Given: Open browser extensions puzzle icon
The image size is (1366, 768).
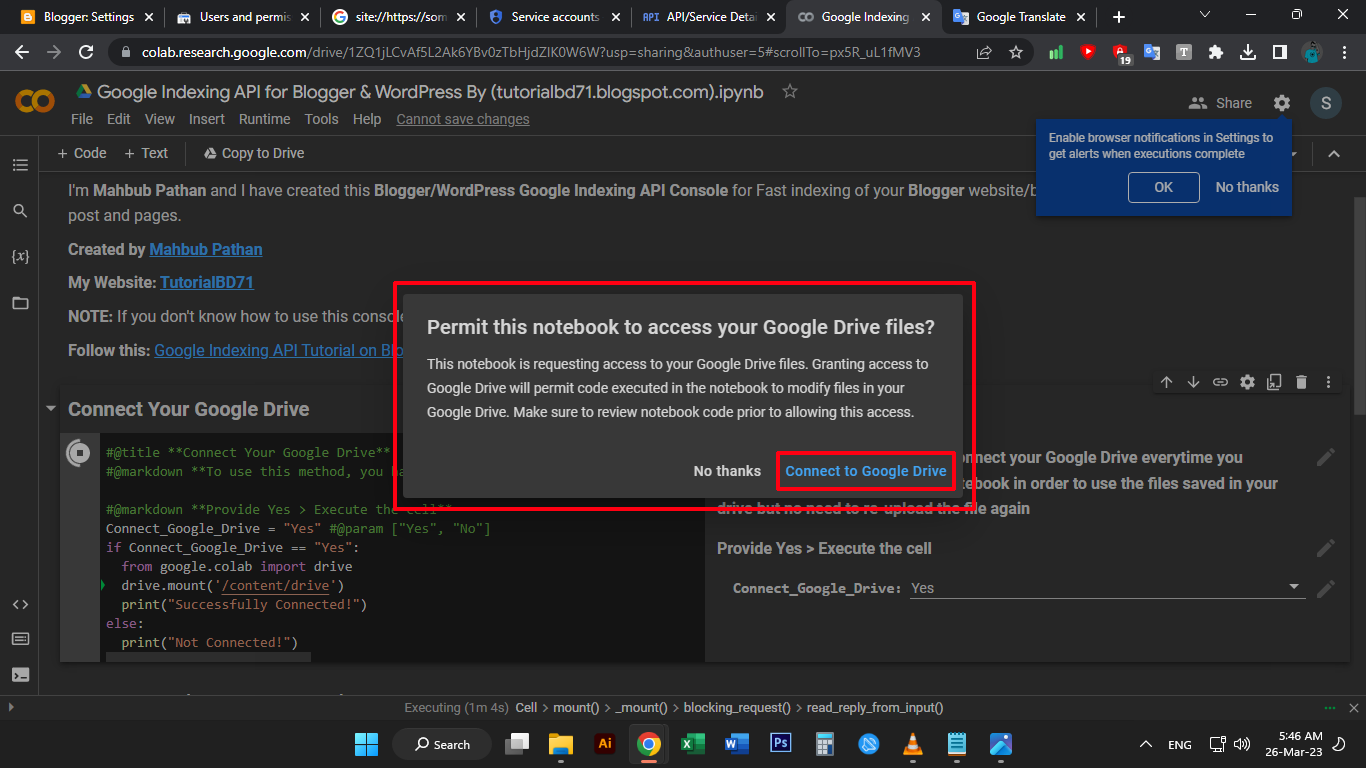Looking at the screenshot, I should (x=1215, y=52).
